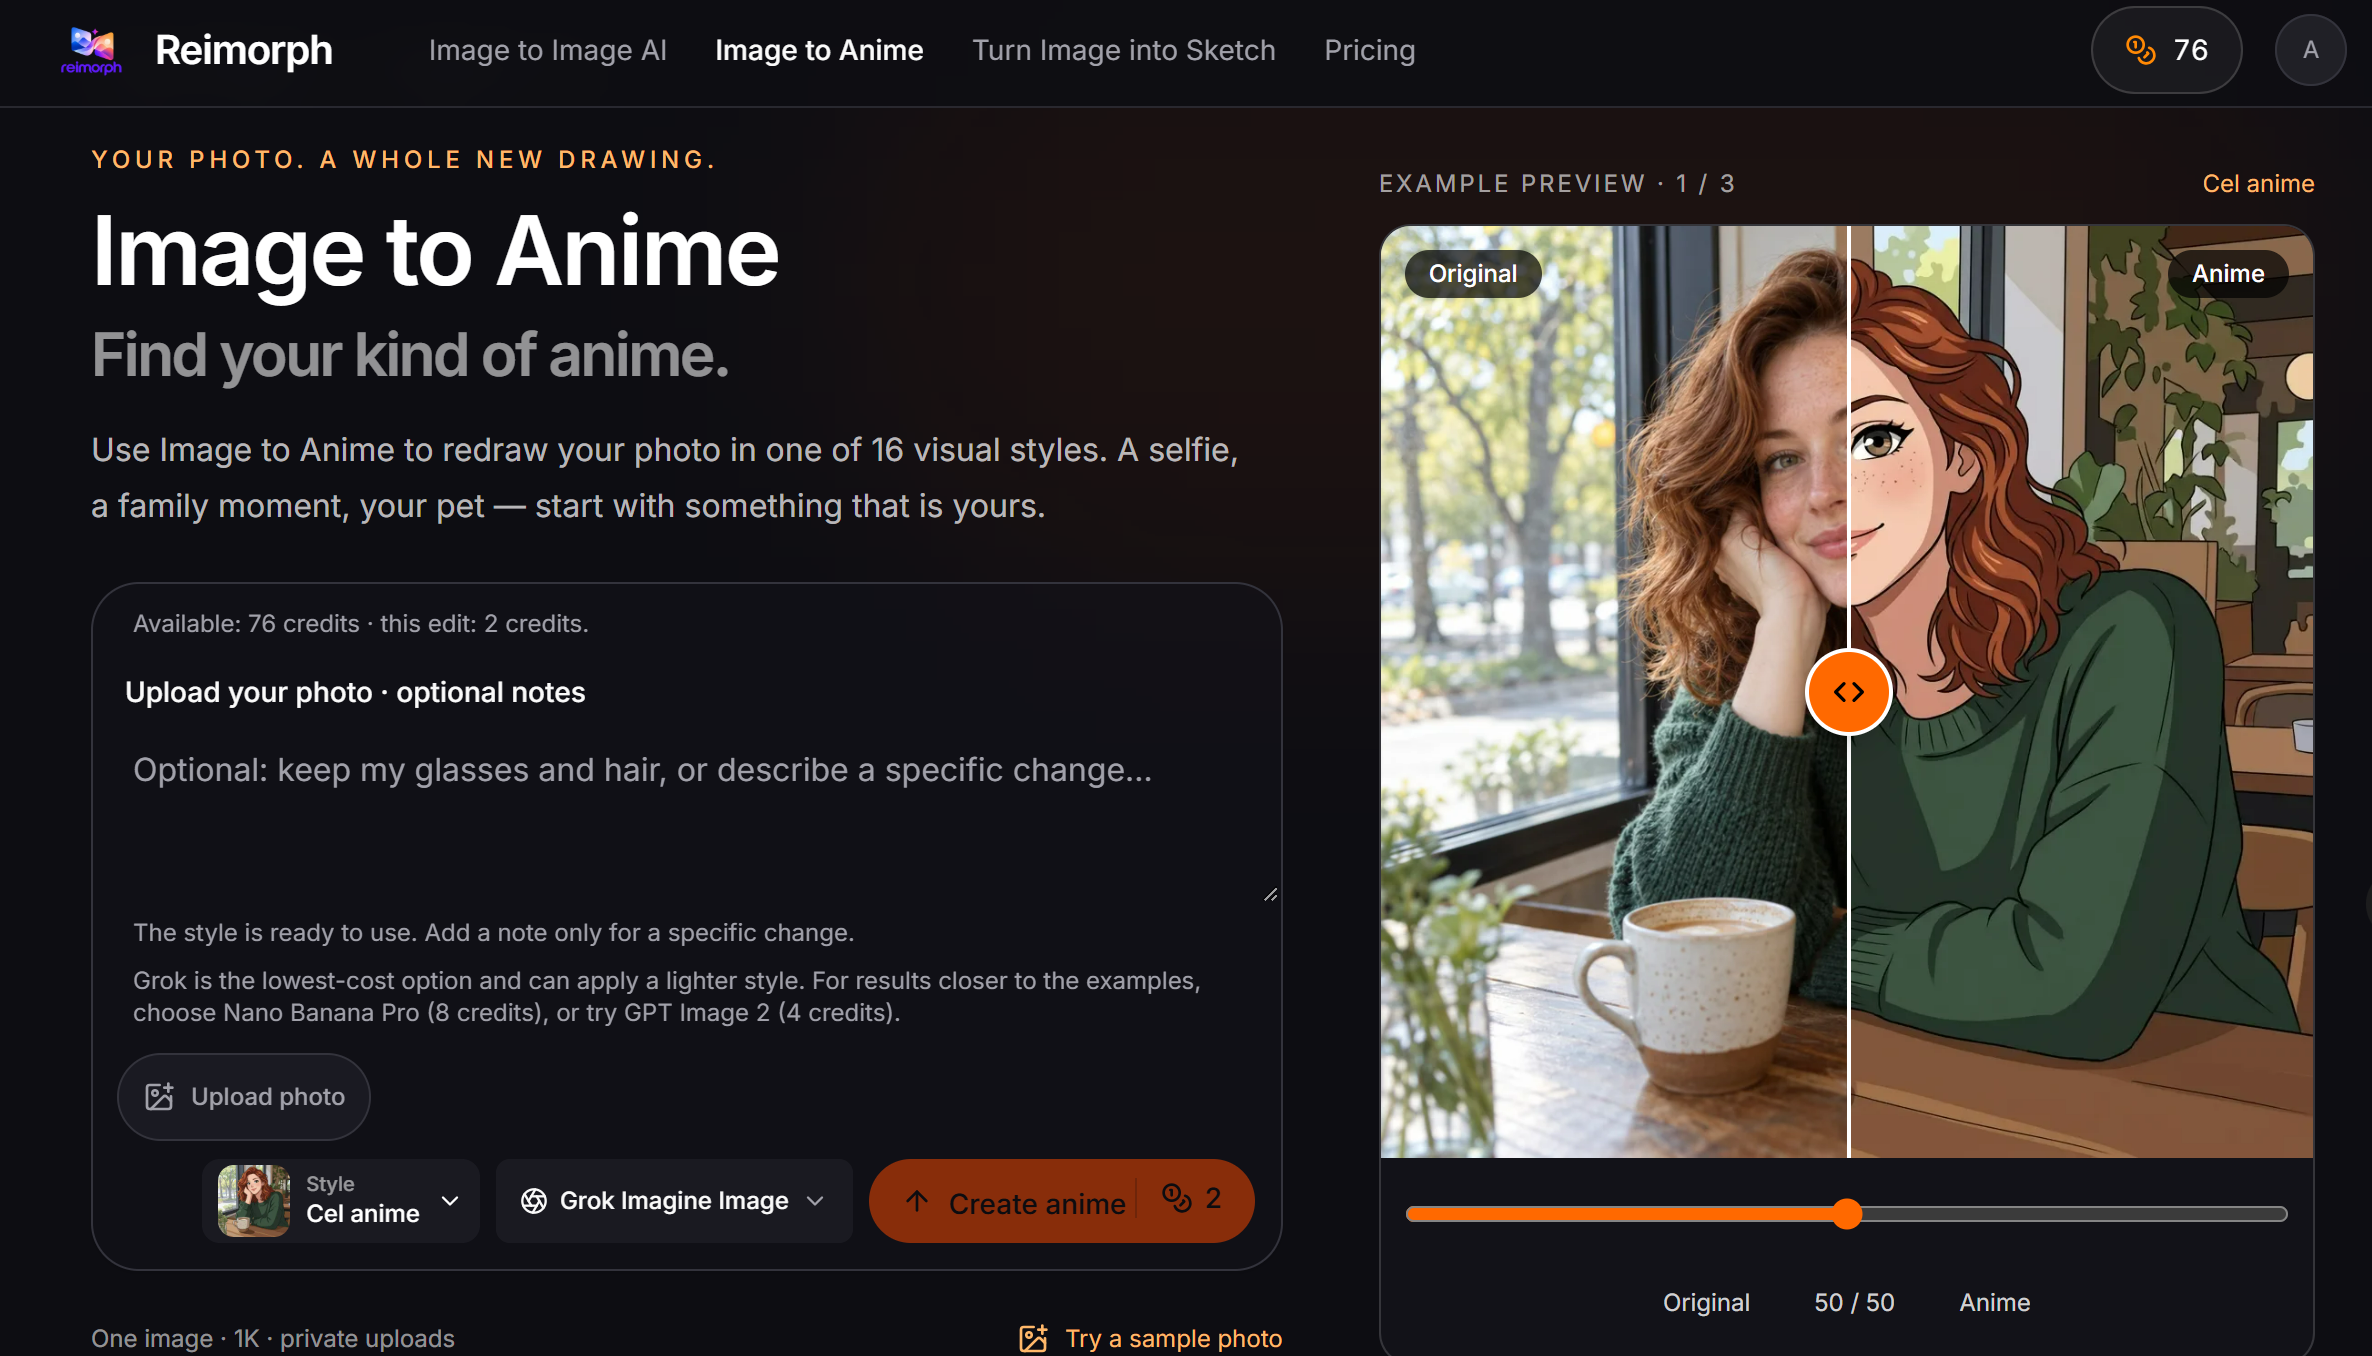Image resolution: width=2372 pixels, height=1356 pixels.
Task: Open the Reimorph home wordmark
Action: (x=244, y=50)
